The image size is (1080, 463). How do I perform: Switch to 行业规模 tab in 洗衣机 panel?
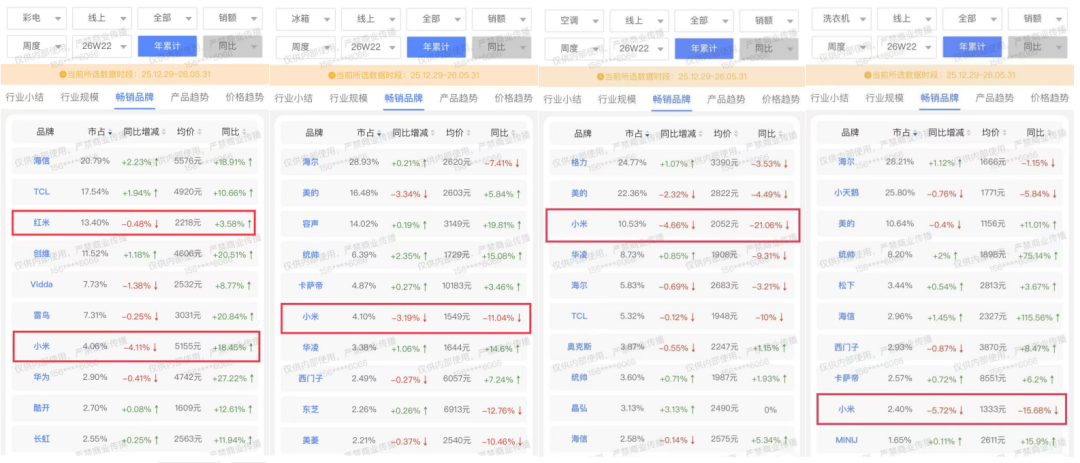pyautogui.click(x=885, y=98)
